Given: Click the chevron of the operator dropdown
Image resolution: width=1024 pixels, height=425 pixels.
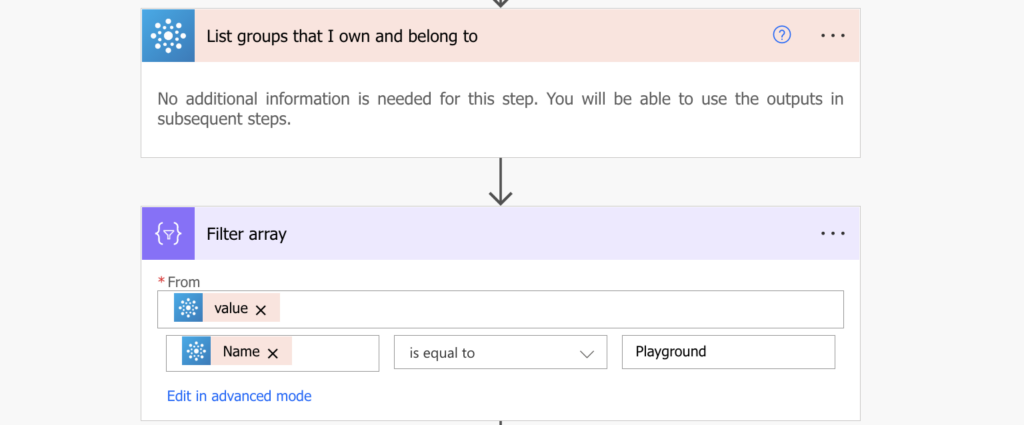Looking at the screenshot, I should click(586, 354).
